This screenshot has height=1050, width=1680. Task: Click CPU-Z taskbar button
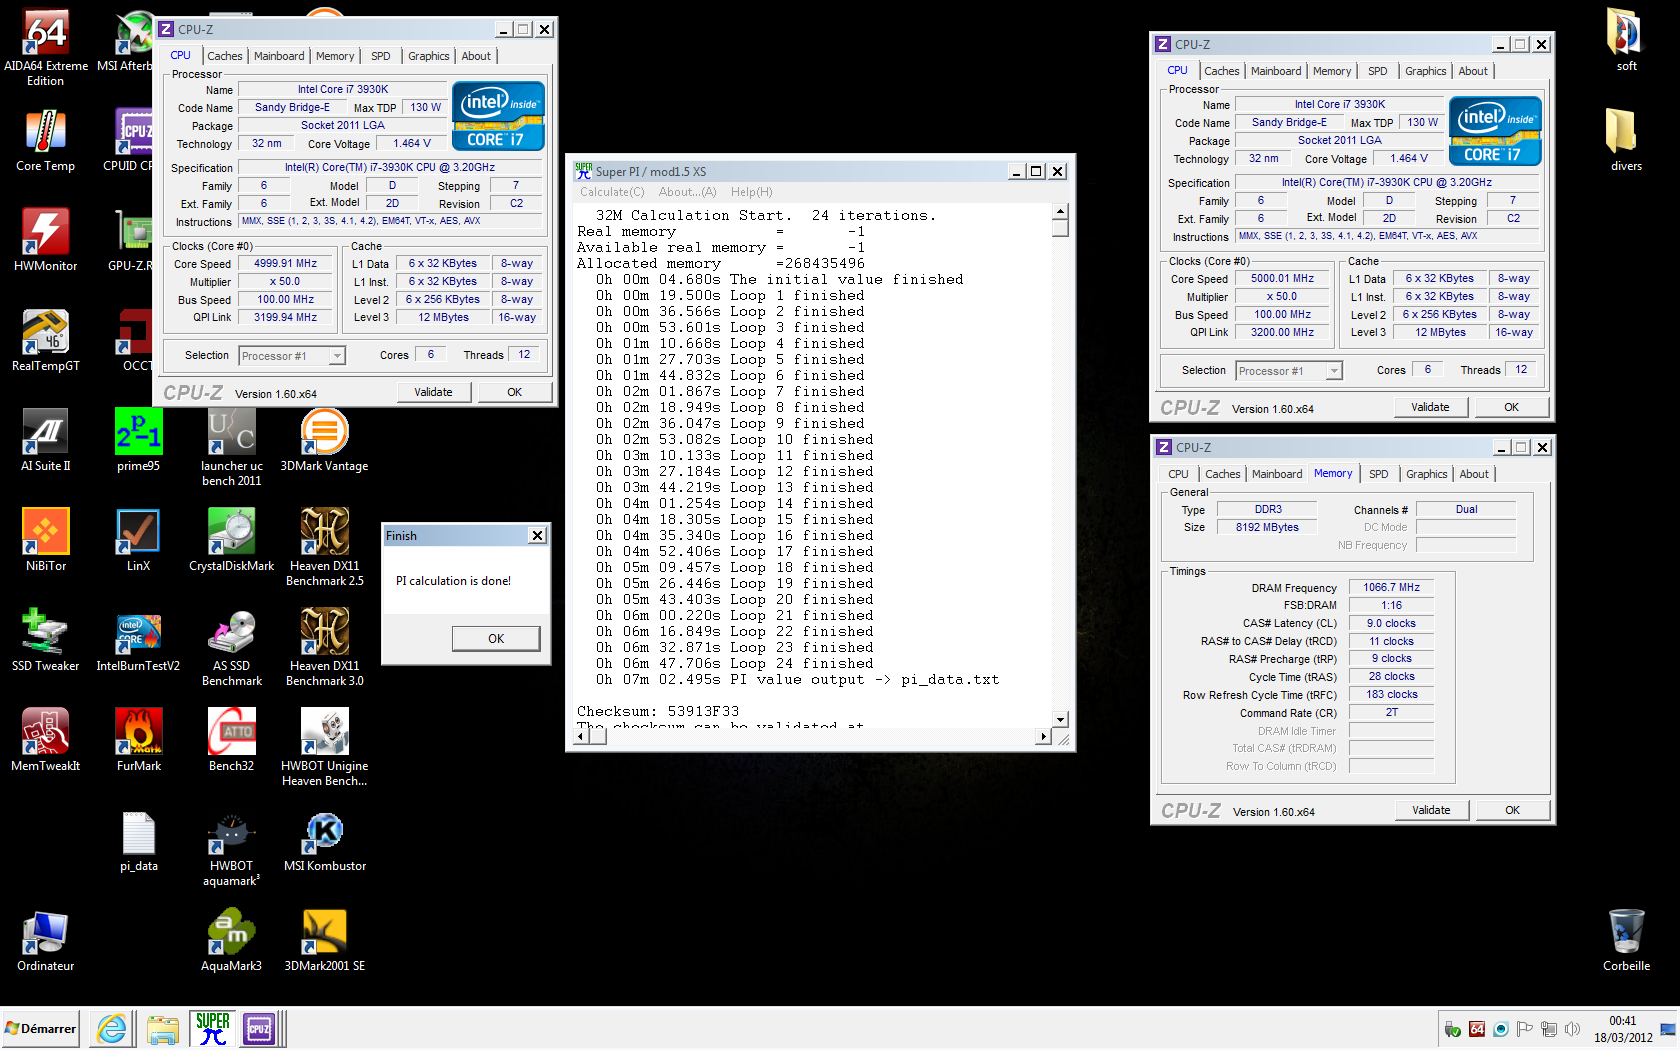coord(259,1028)
